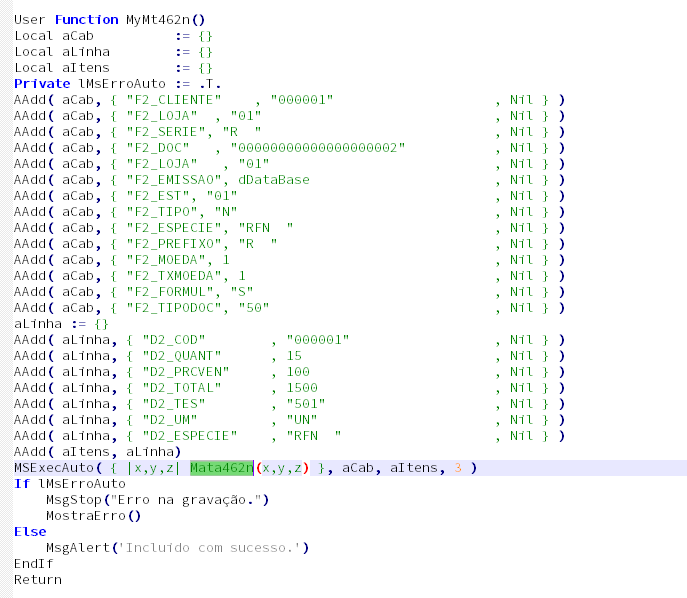Click the MsgAlert('Incluido com sucesso.') call
This screenshot has width=687, height=598.
[177, 548]
